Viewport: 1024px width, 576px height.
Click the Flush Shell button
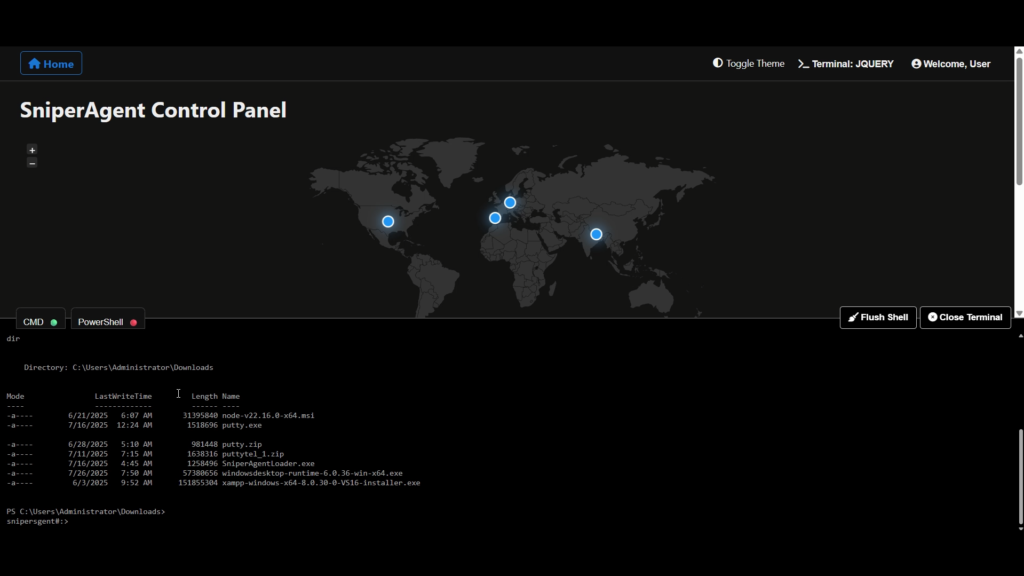click(878, 317)
